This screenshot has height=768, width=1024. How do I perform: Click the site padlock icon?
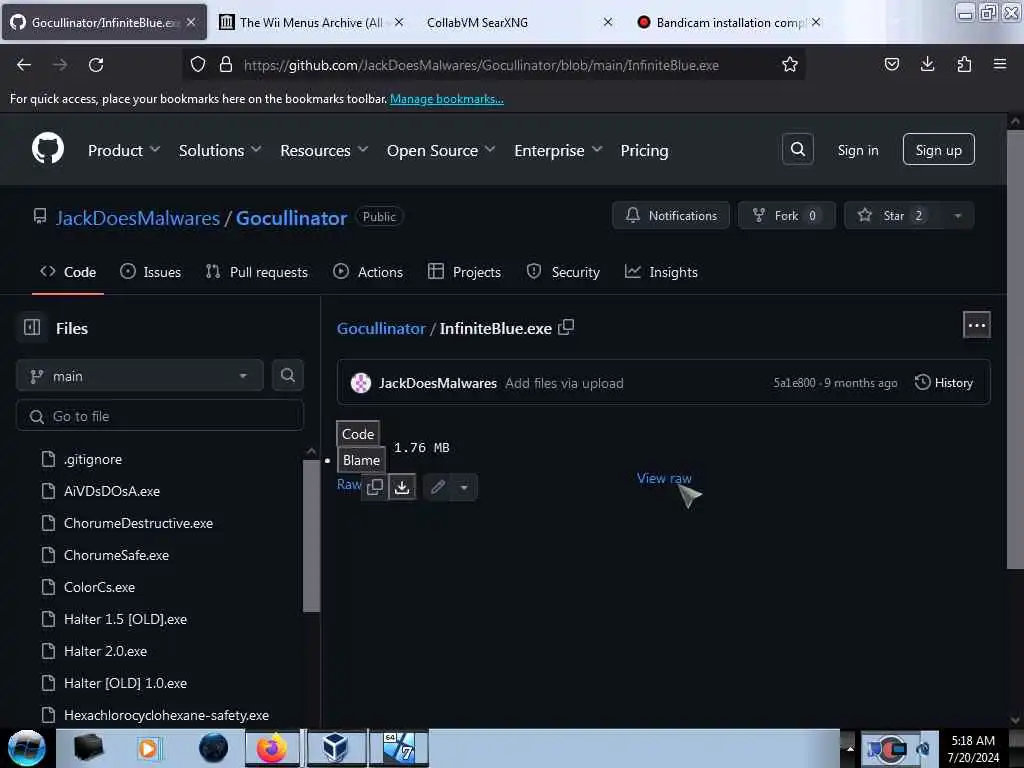(x=226, y=65)
